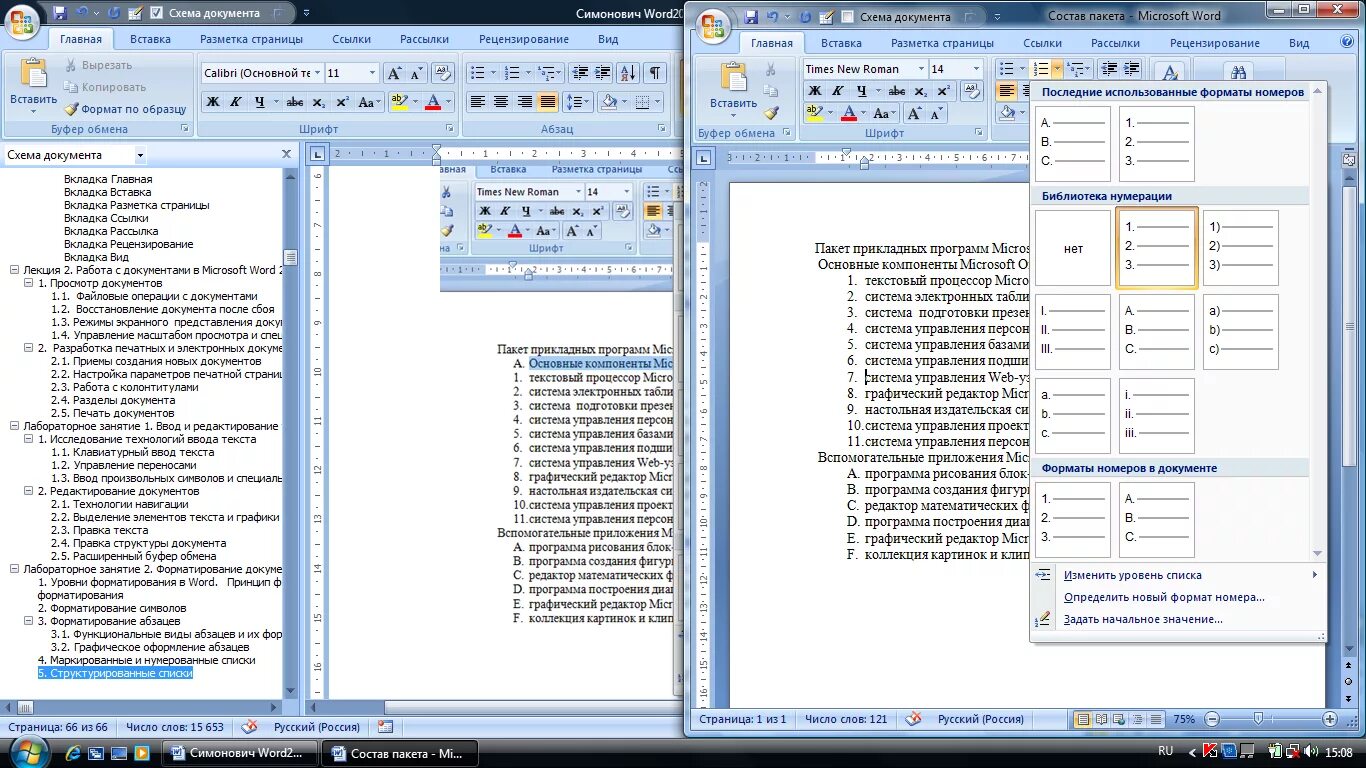Viewport: 1366px width, 768px height.
Task: Collapse Лабораторное занятие 1 tree node
Action: click(14, 426)
